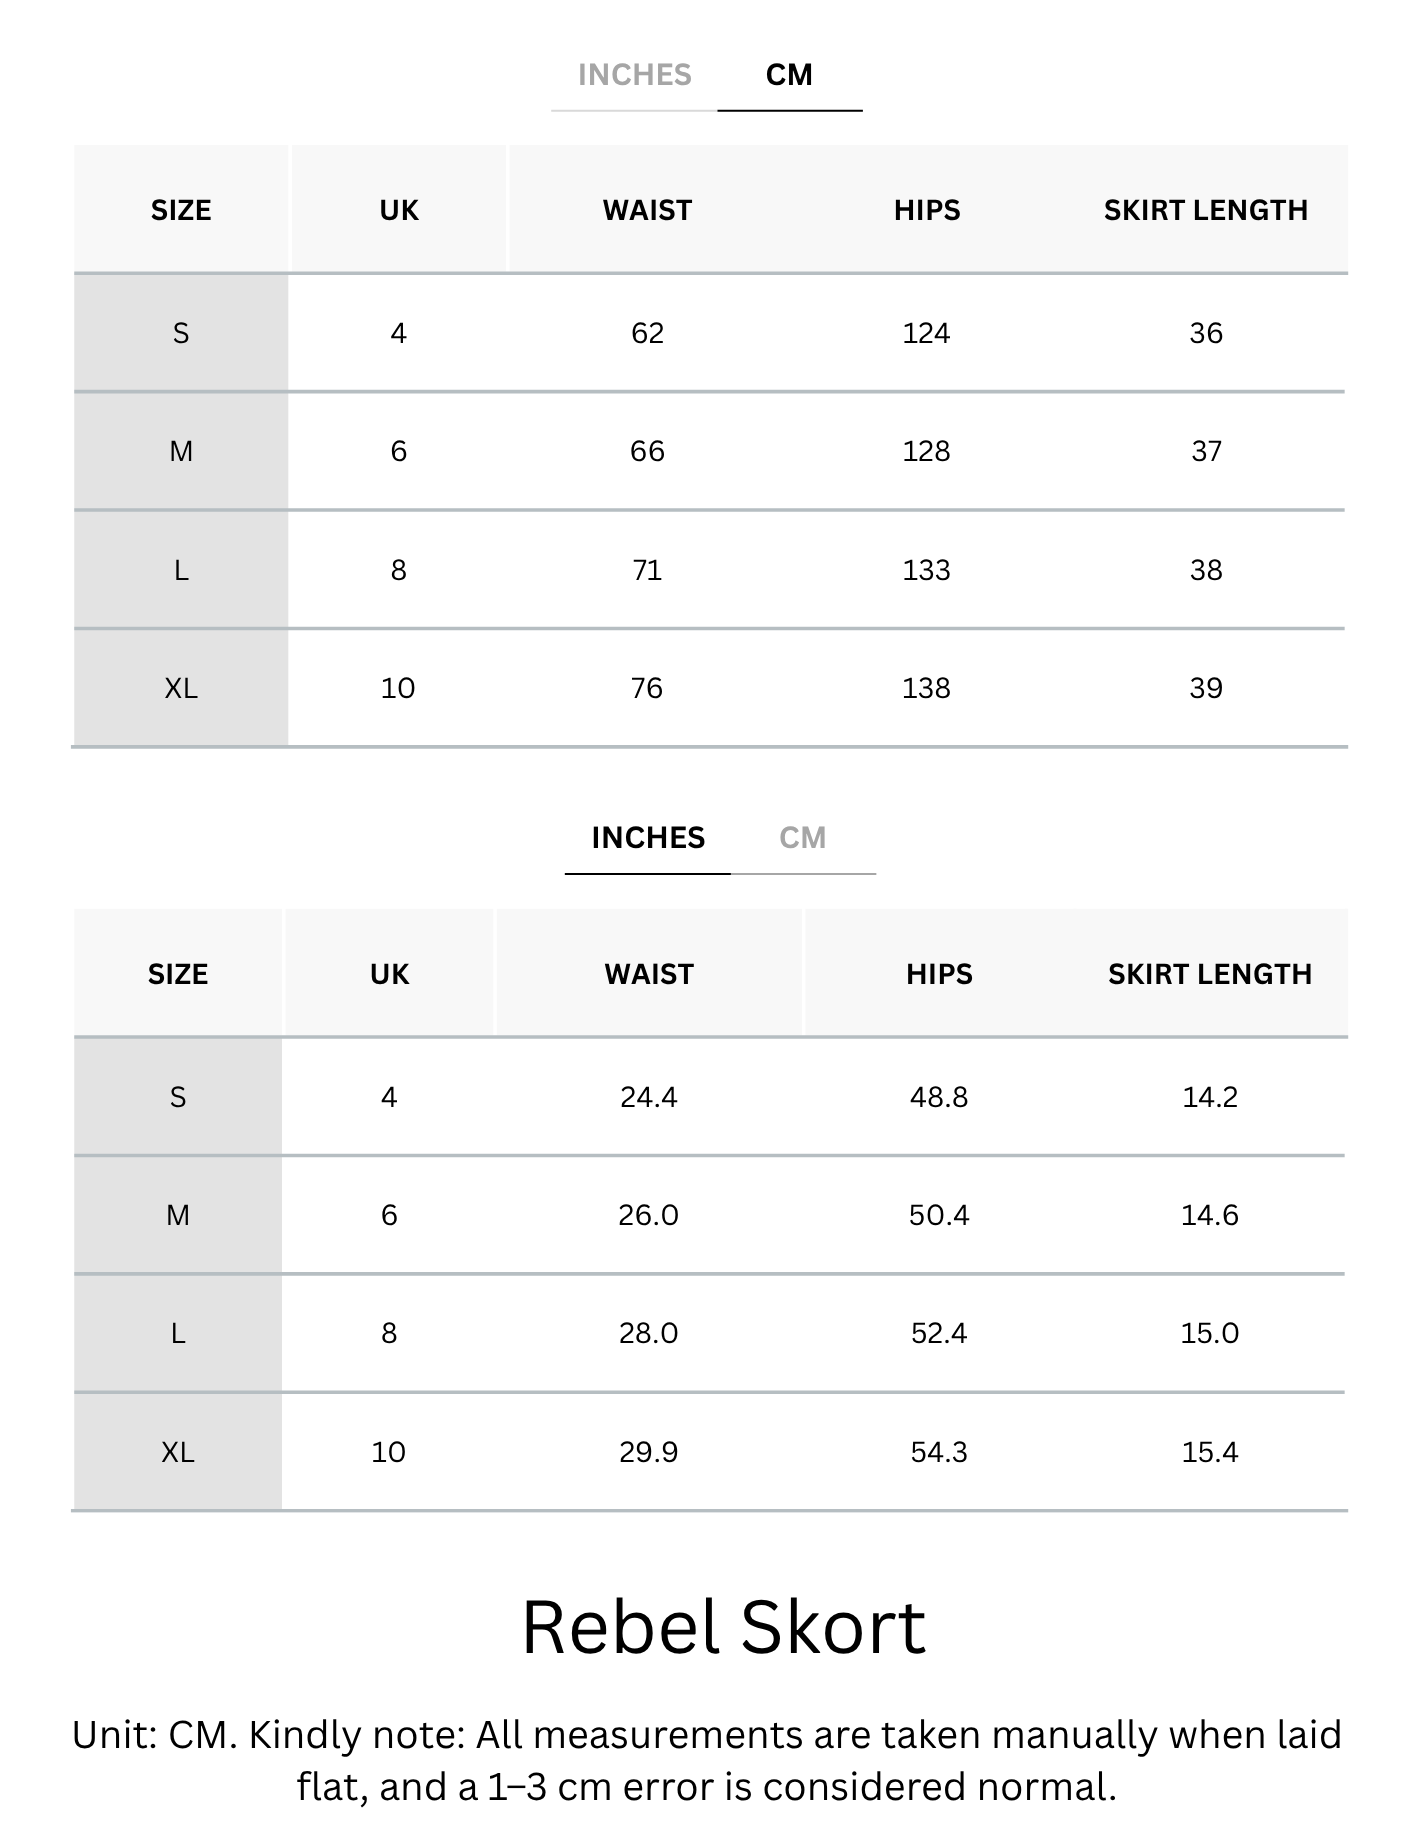Select the INCHES tab above the bottom table

tap(648, 838)
